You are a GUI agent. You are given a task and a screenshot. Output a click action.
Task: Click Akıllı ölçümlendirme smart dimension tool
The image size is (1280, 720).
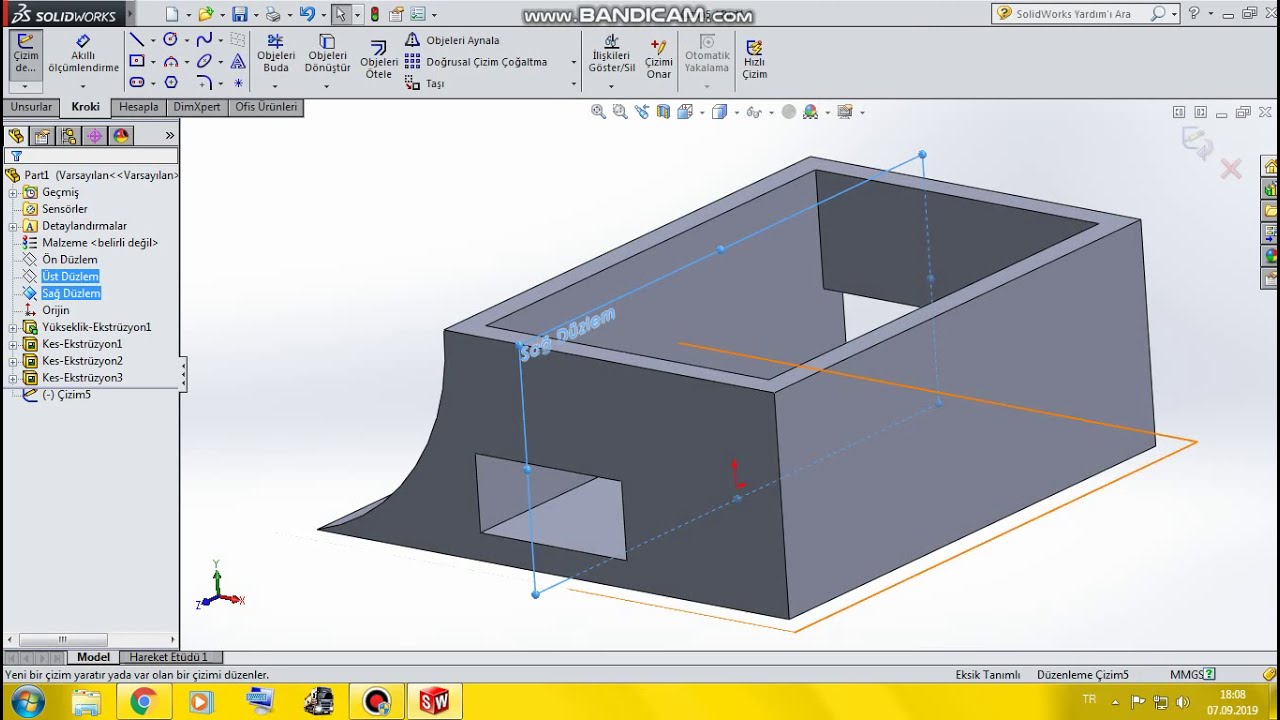coord(83,54)
